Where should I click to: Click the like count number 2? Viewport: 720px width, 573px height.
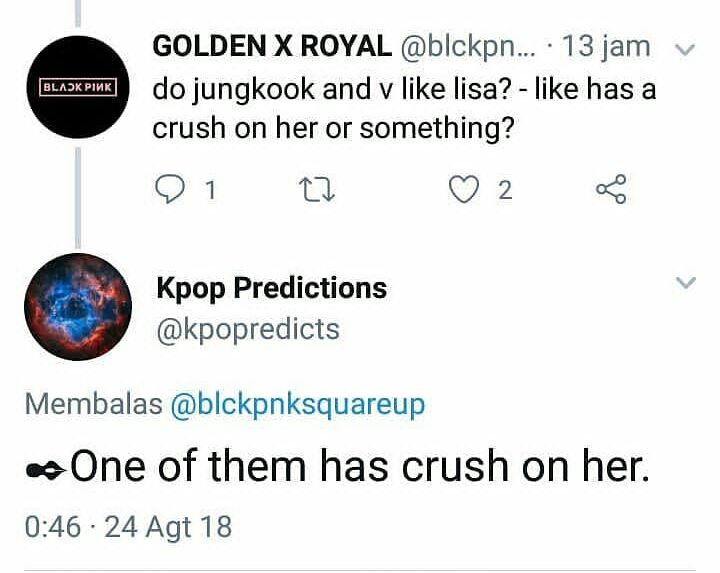click(505, 190)
